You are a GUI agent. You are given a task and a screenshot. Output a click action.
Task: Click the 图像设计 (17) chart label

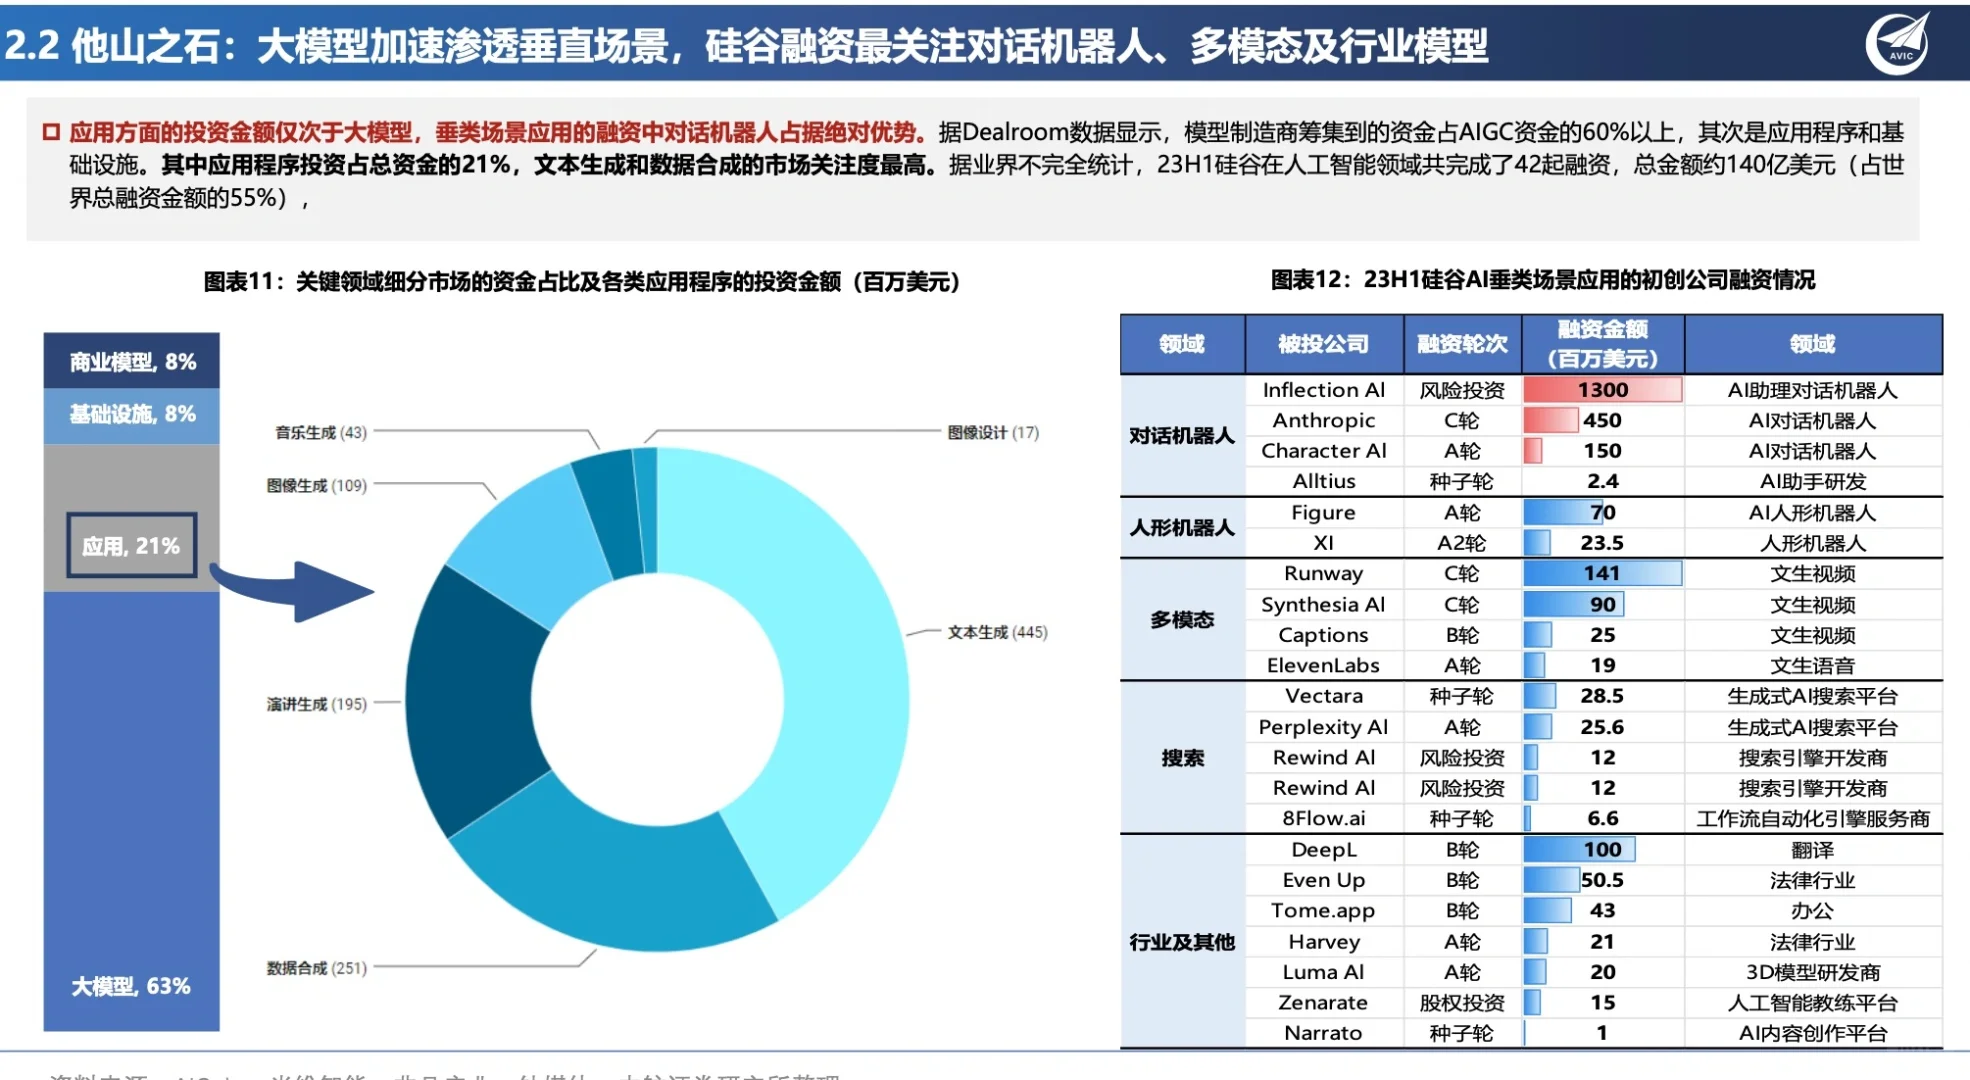[x=993, y=432]
